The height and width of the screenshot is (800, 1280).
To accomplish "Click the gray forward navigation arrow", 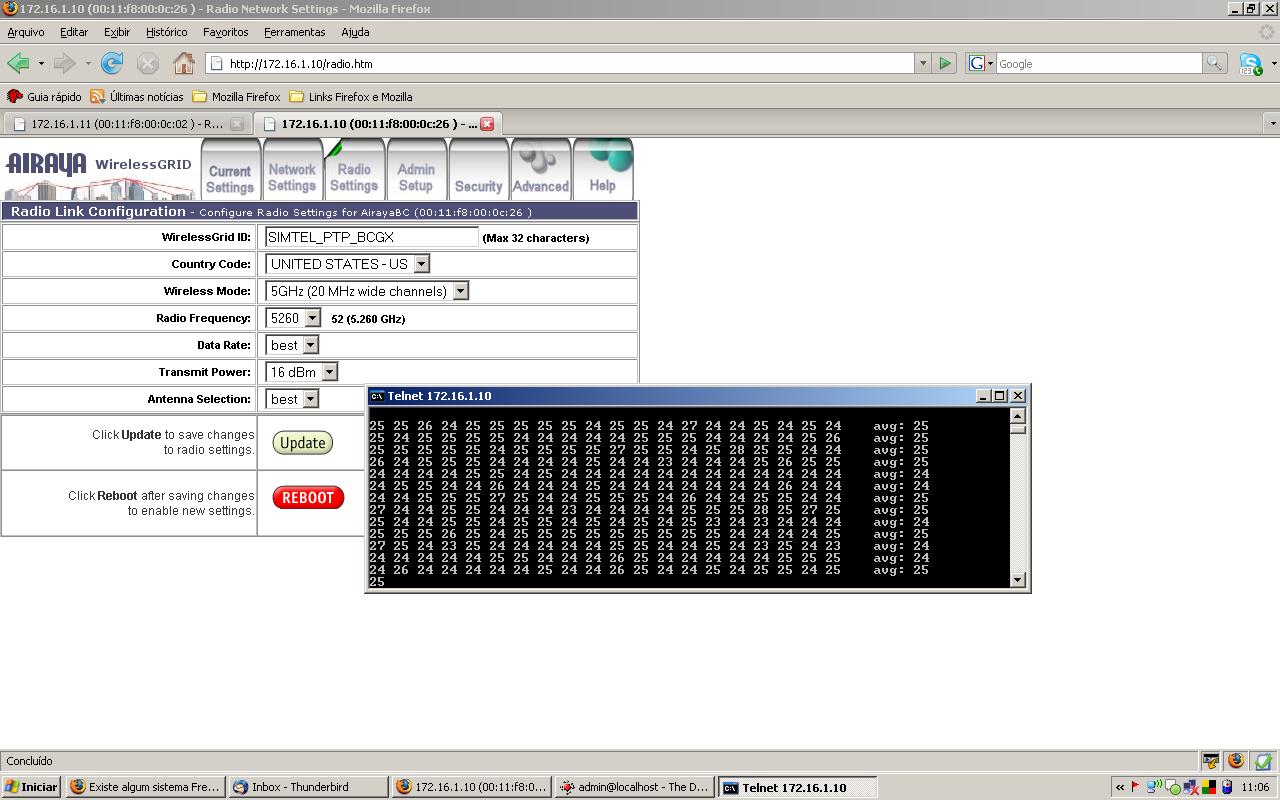I will 65,63.
